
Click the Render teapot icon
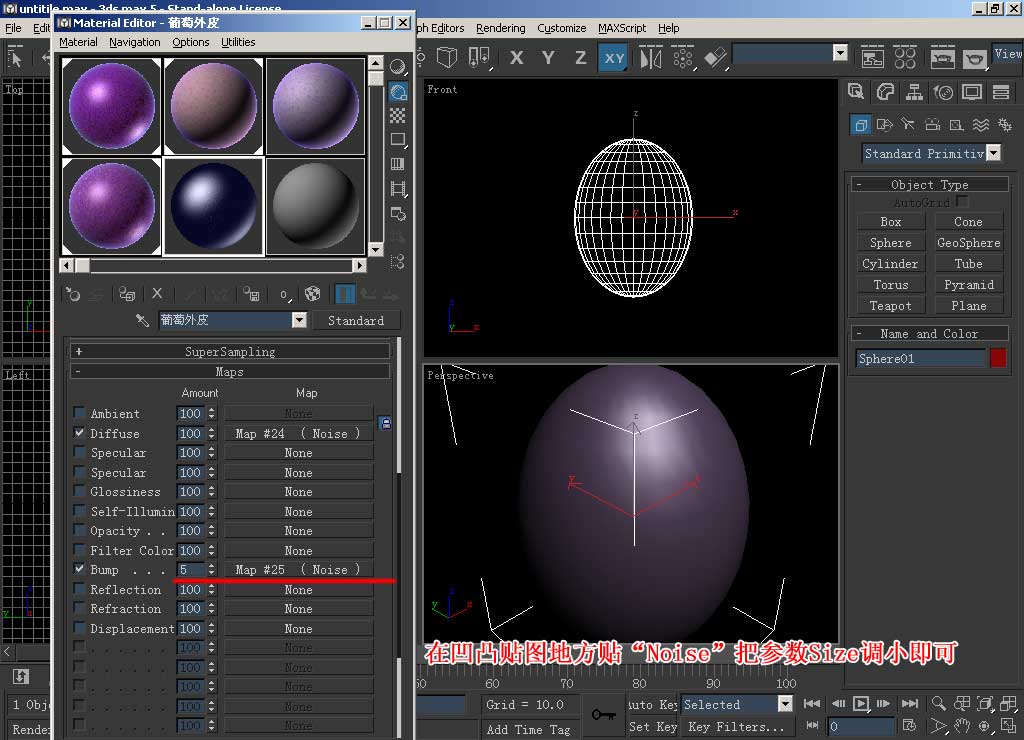[x=974, y=58]
